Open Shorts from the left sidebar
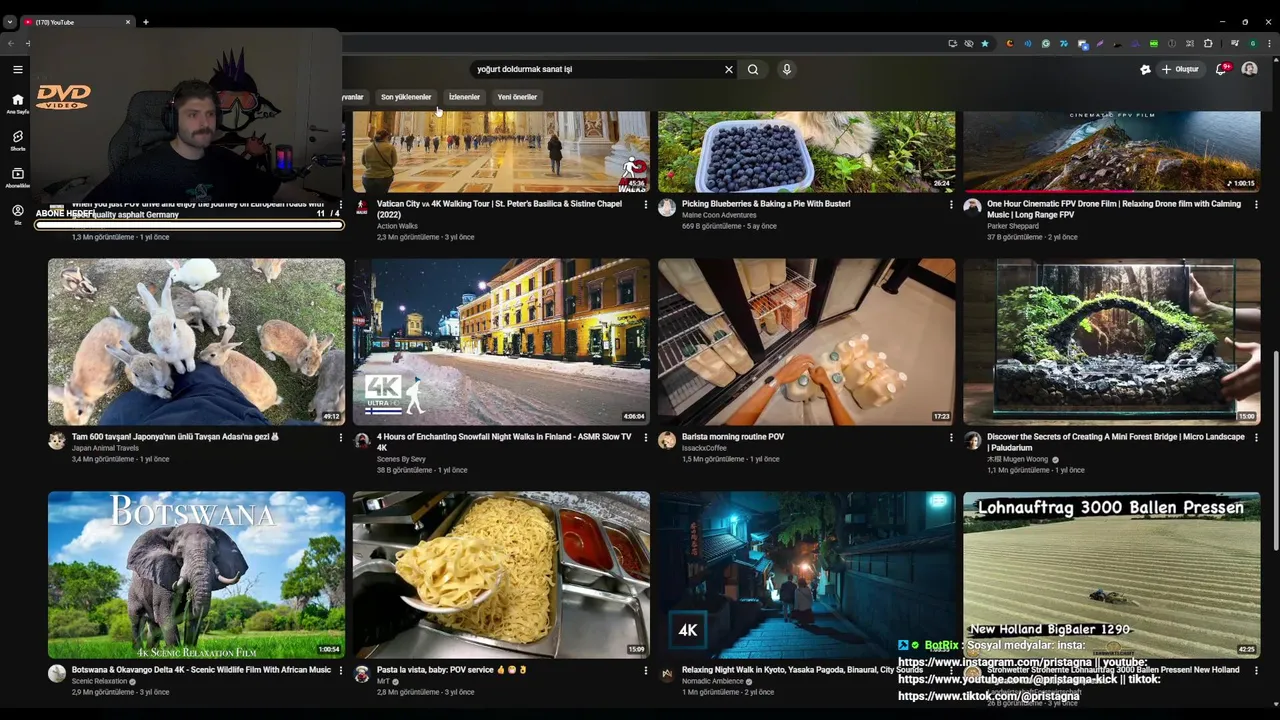This screenshot has height=720, width=1280. [17, 140]
